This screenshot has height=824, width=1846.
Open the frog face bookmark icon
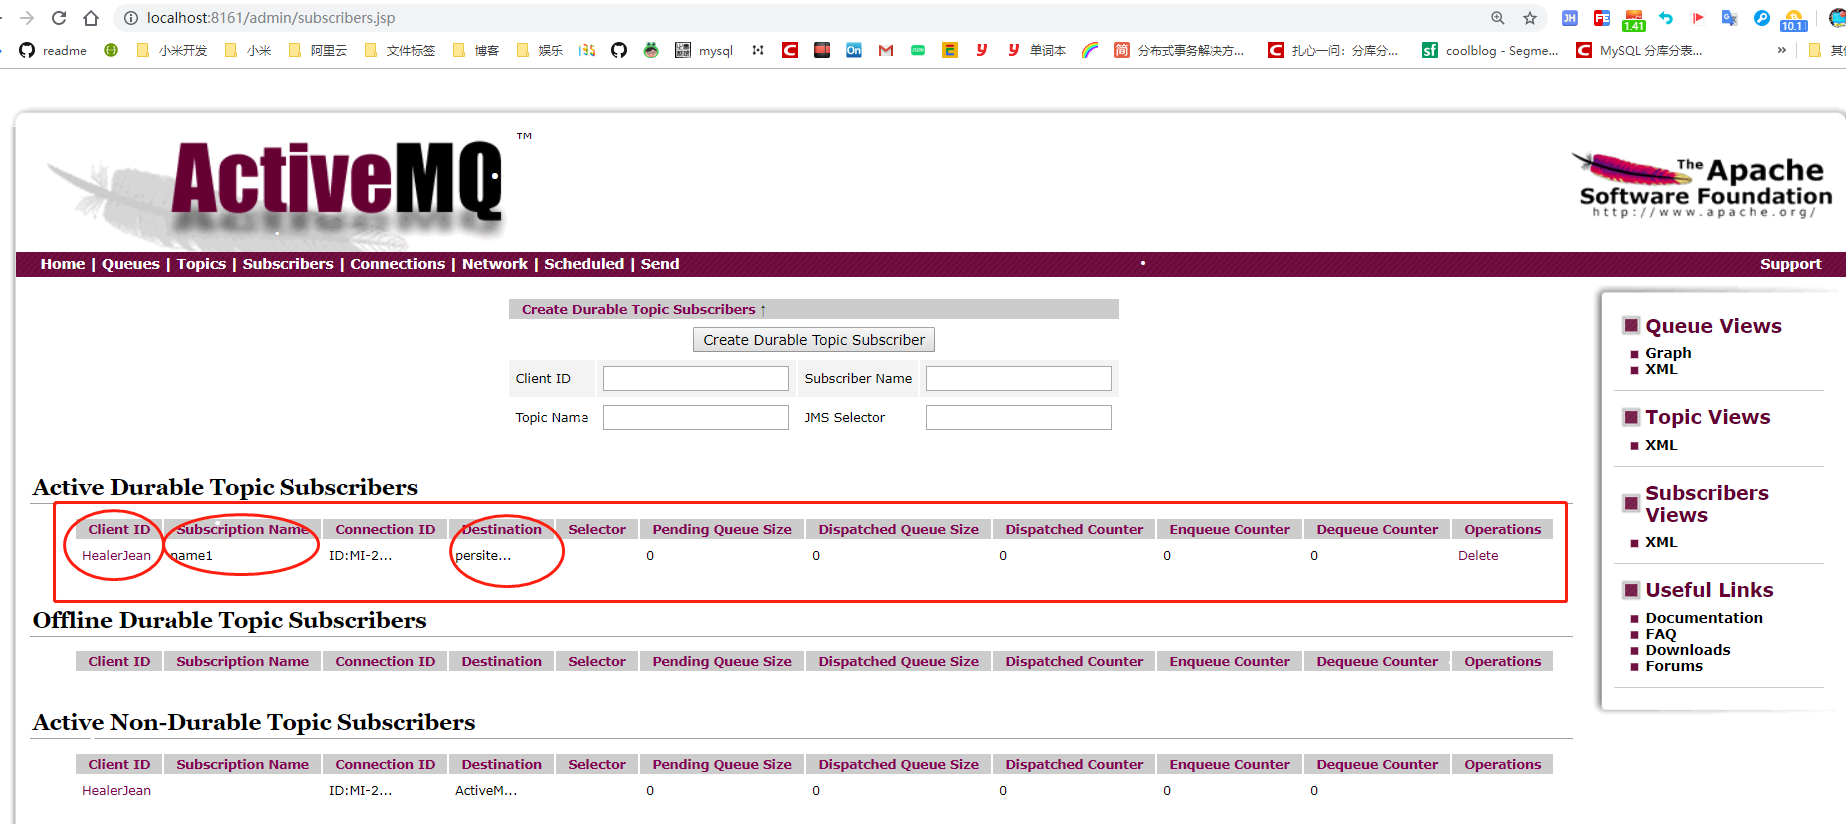(x=651, y=50)
